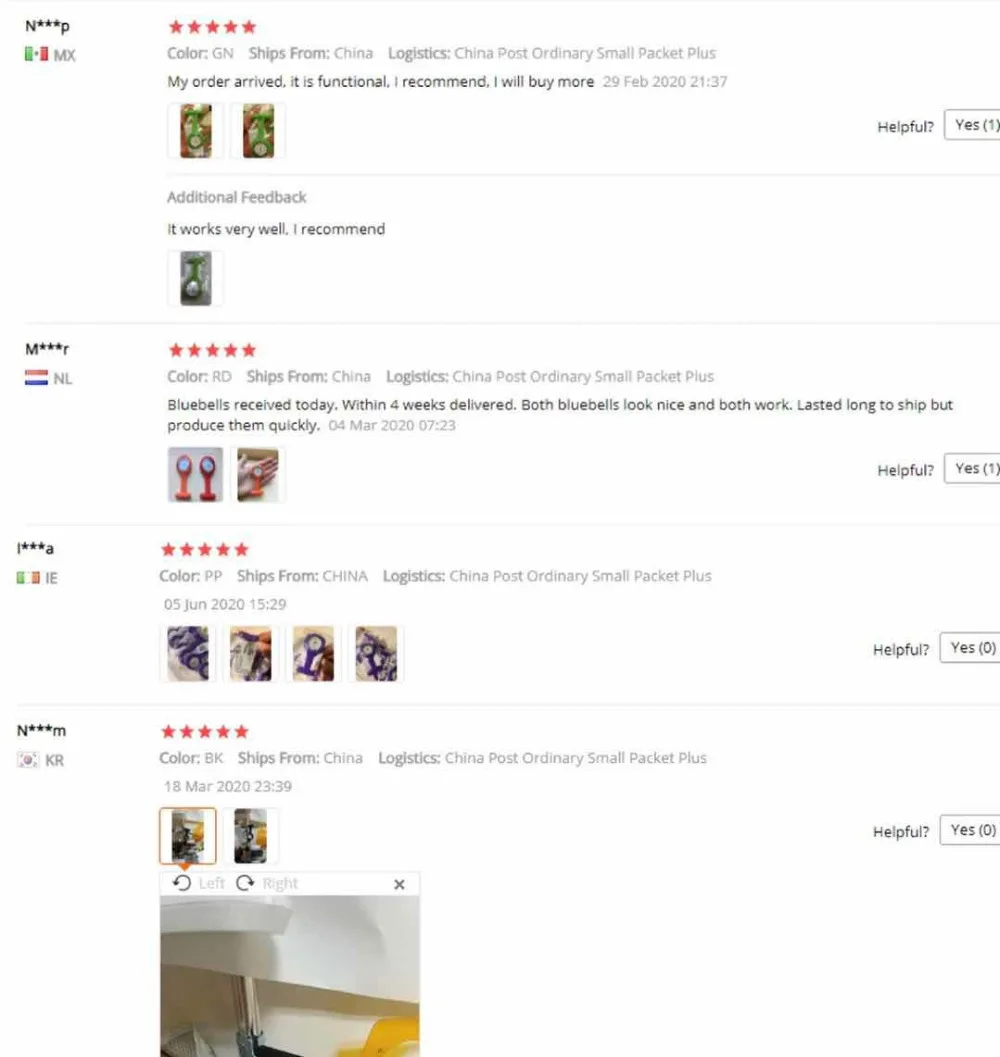Open second green watch photo thumbnail

click(258, 131)
